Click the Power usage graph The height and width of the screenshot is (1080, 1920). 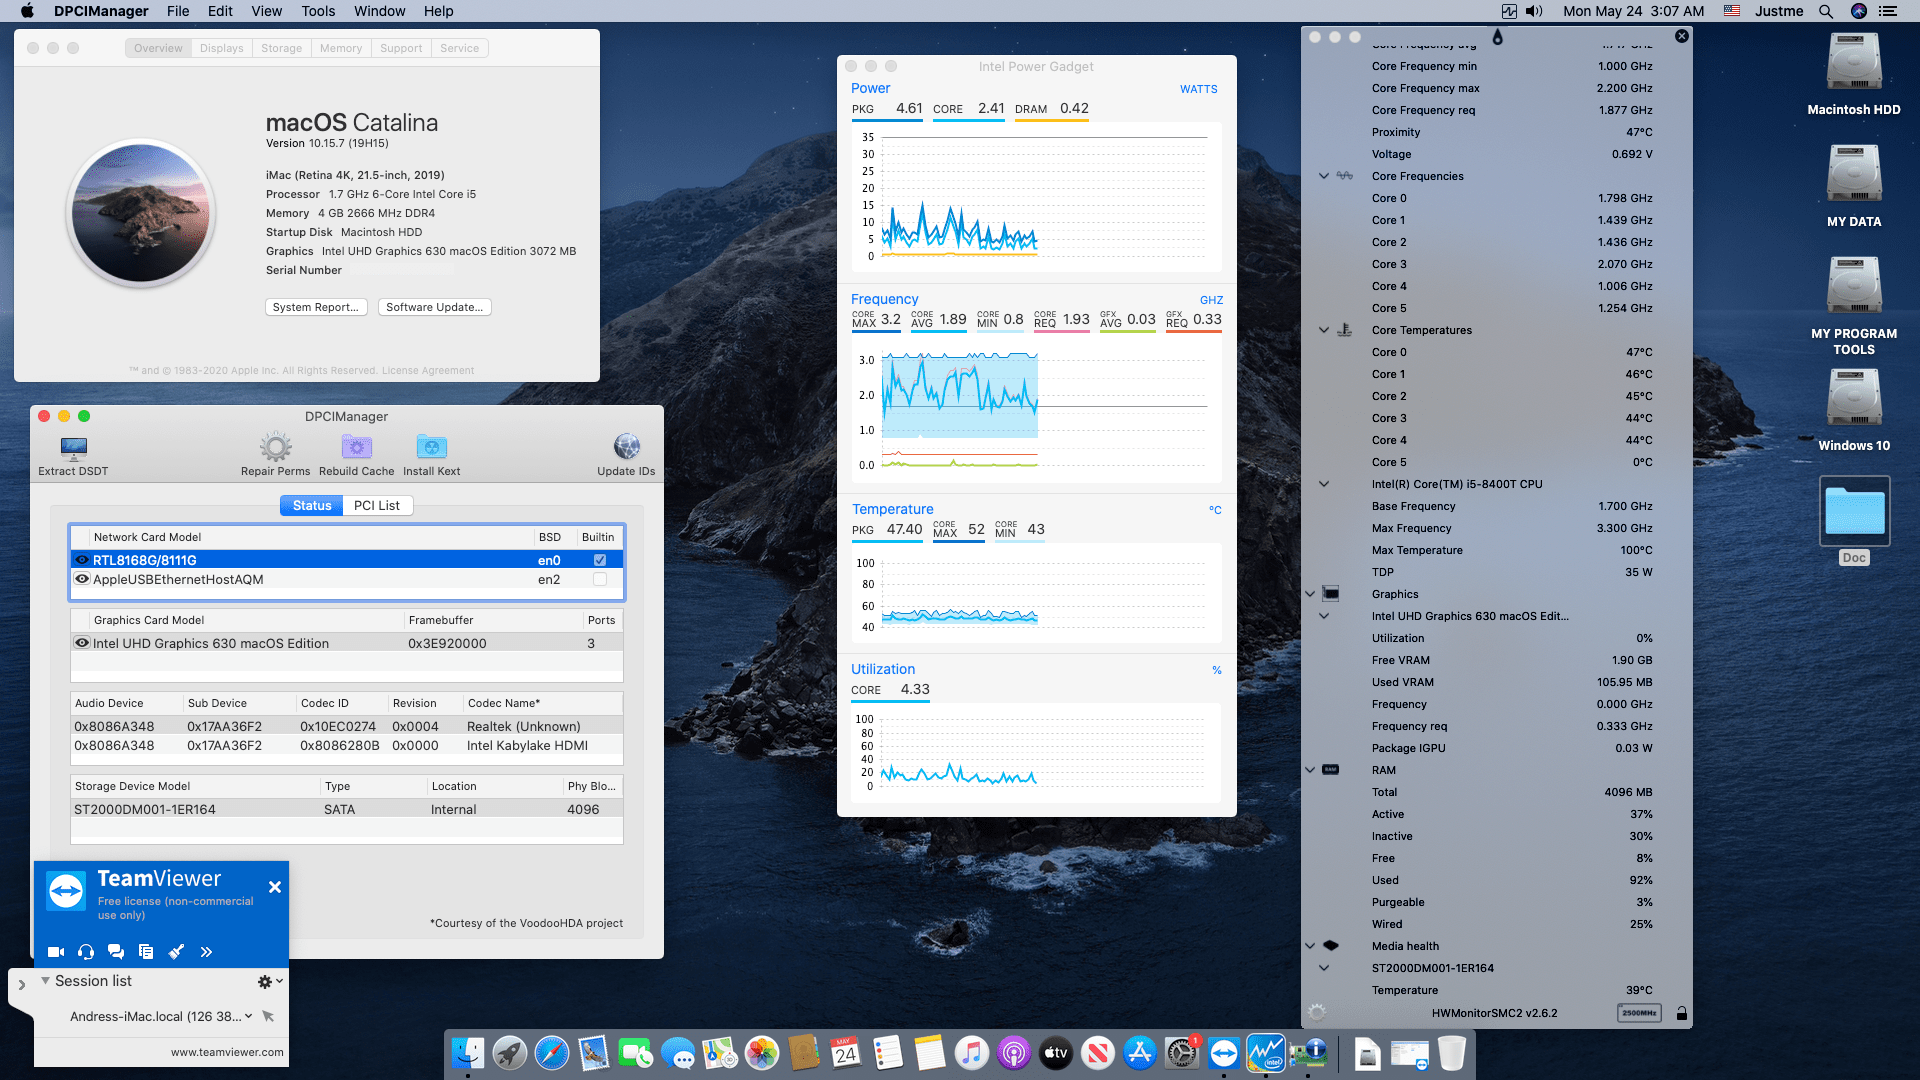[x=1037, y=198]
